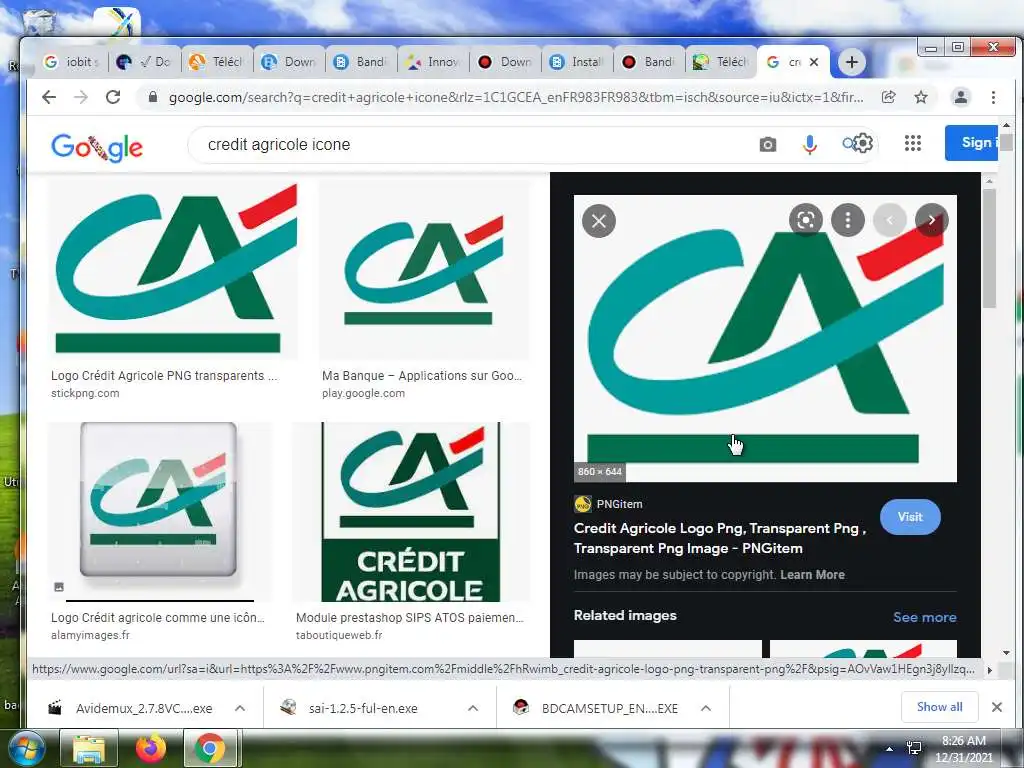
Task: Switch to the Do tab
Action: 145,62
